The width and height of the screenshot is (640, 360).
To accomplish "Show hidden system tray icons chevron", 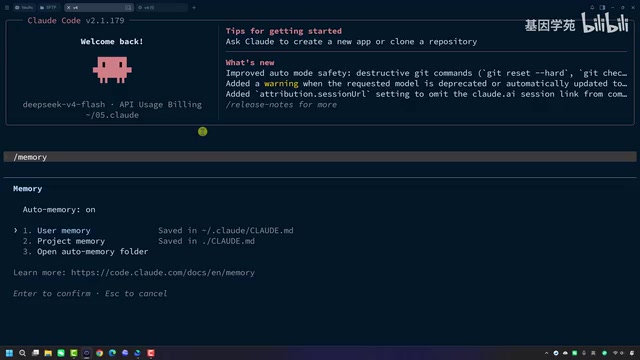I will tap(547, 353).
